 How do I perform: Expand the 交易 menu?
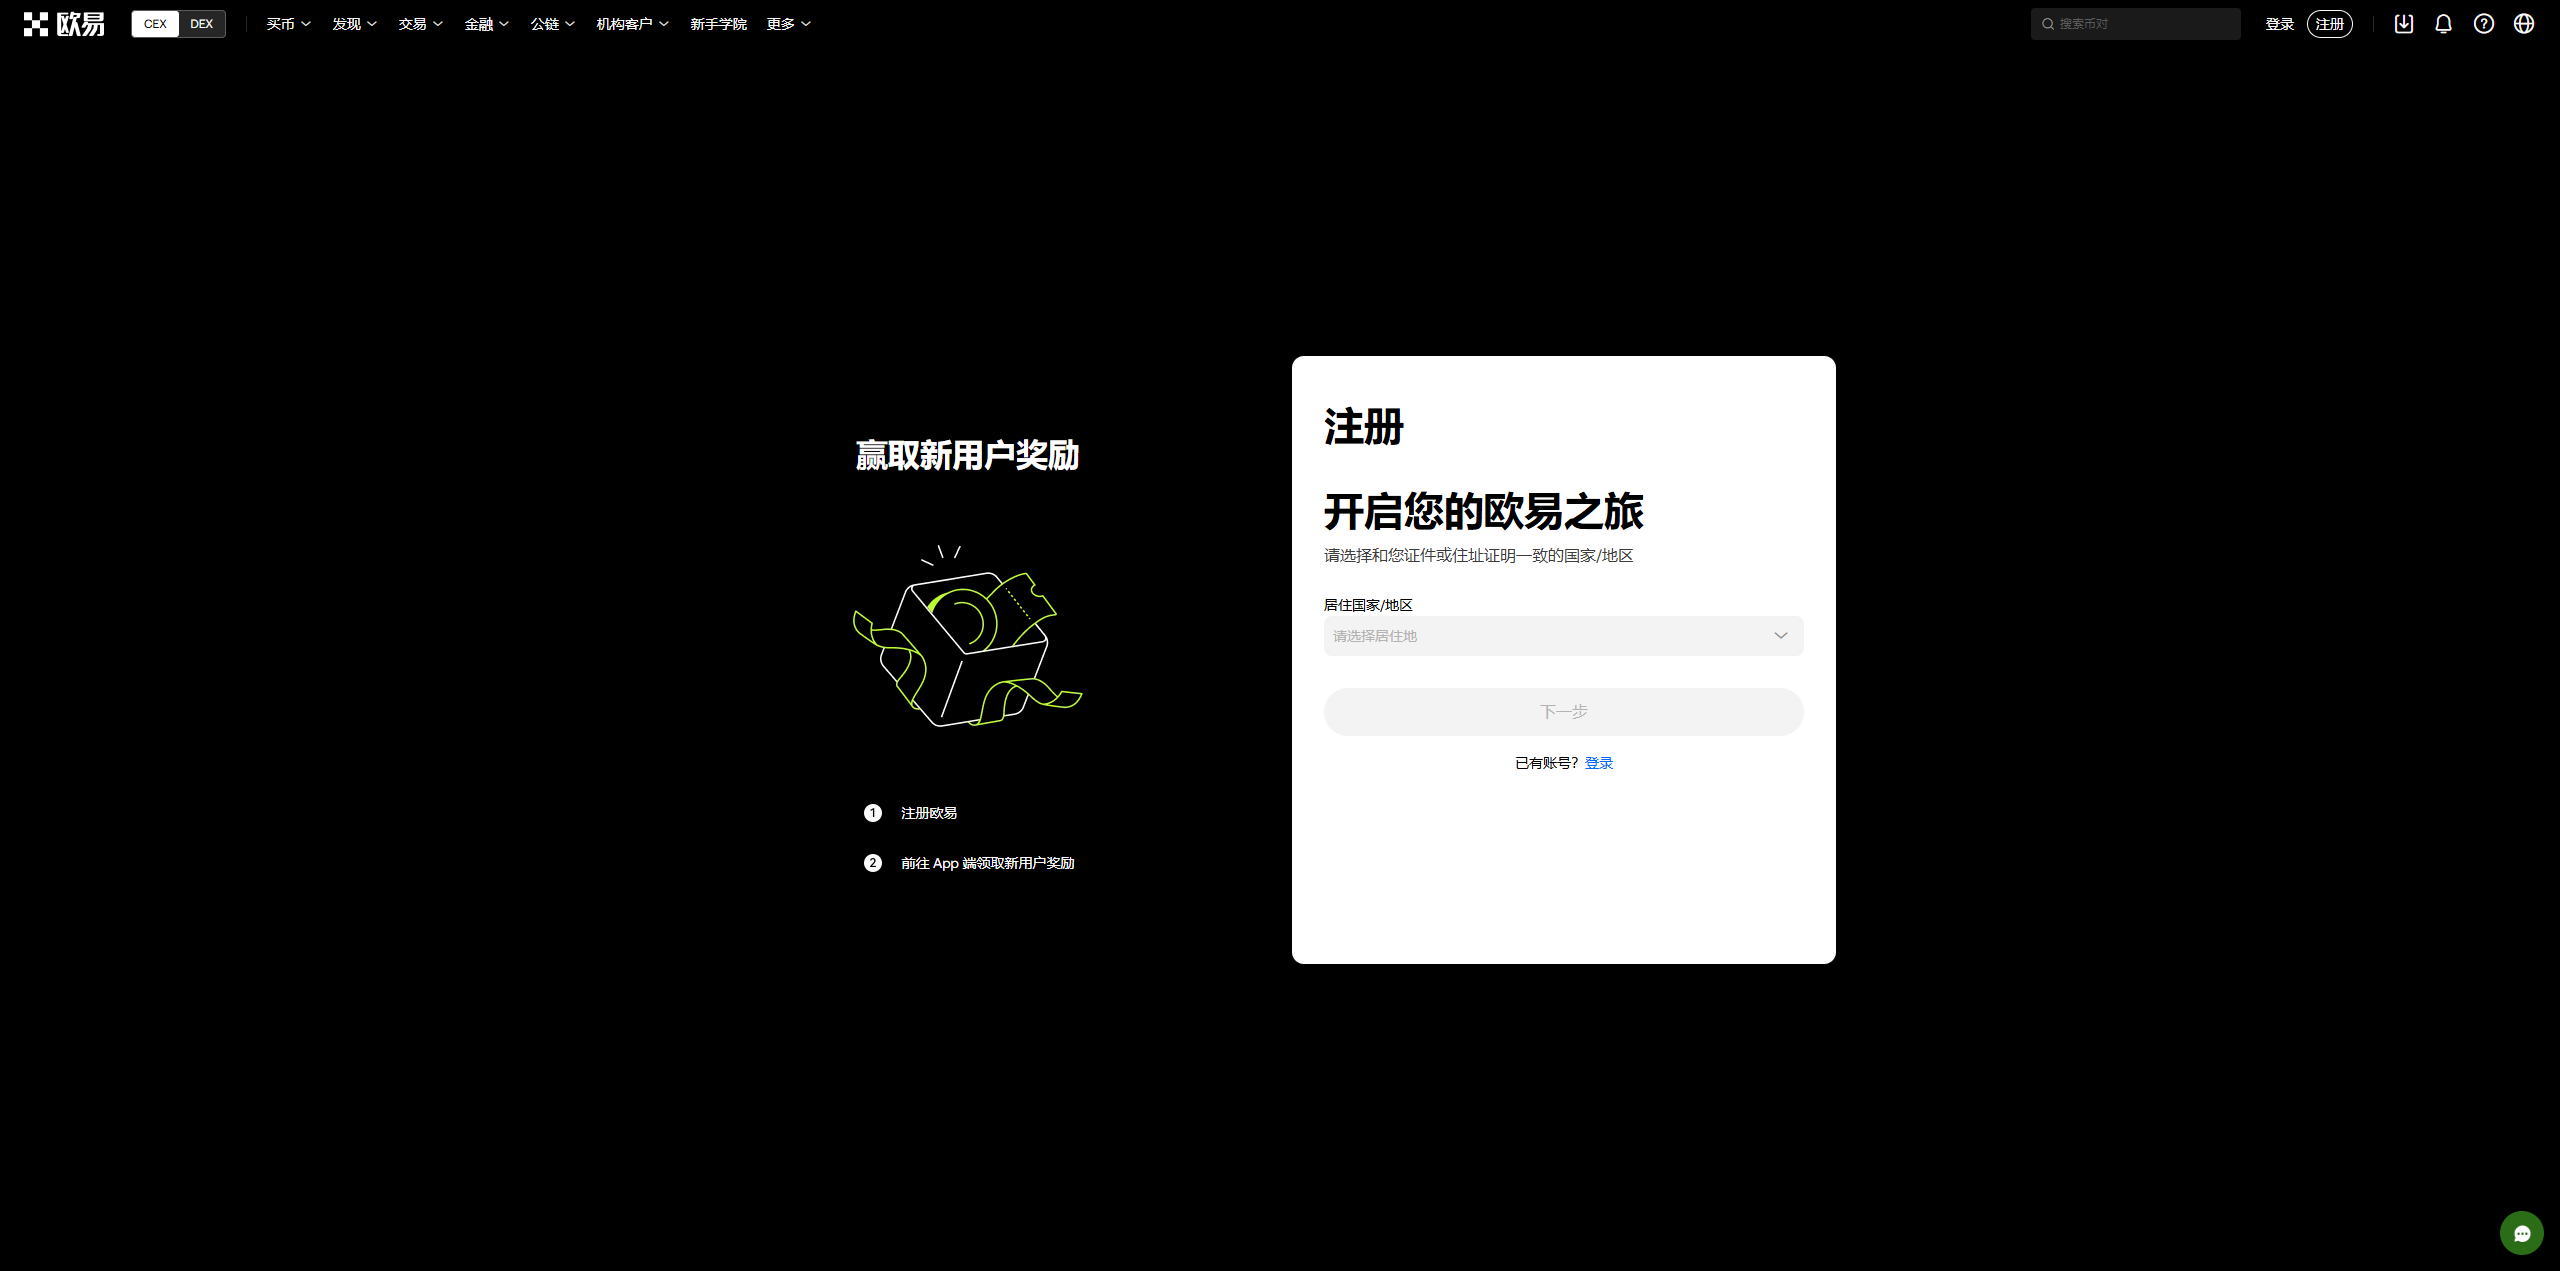pos(420,24)
